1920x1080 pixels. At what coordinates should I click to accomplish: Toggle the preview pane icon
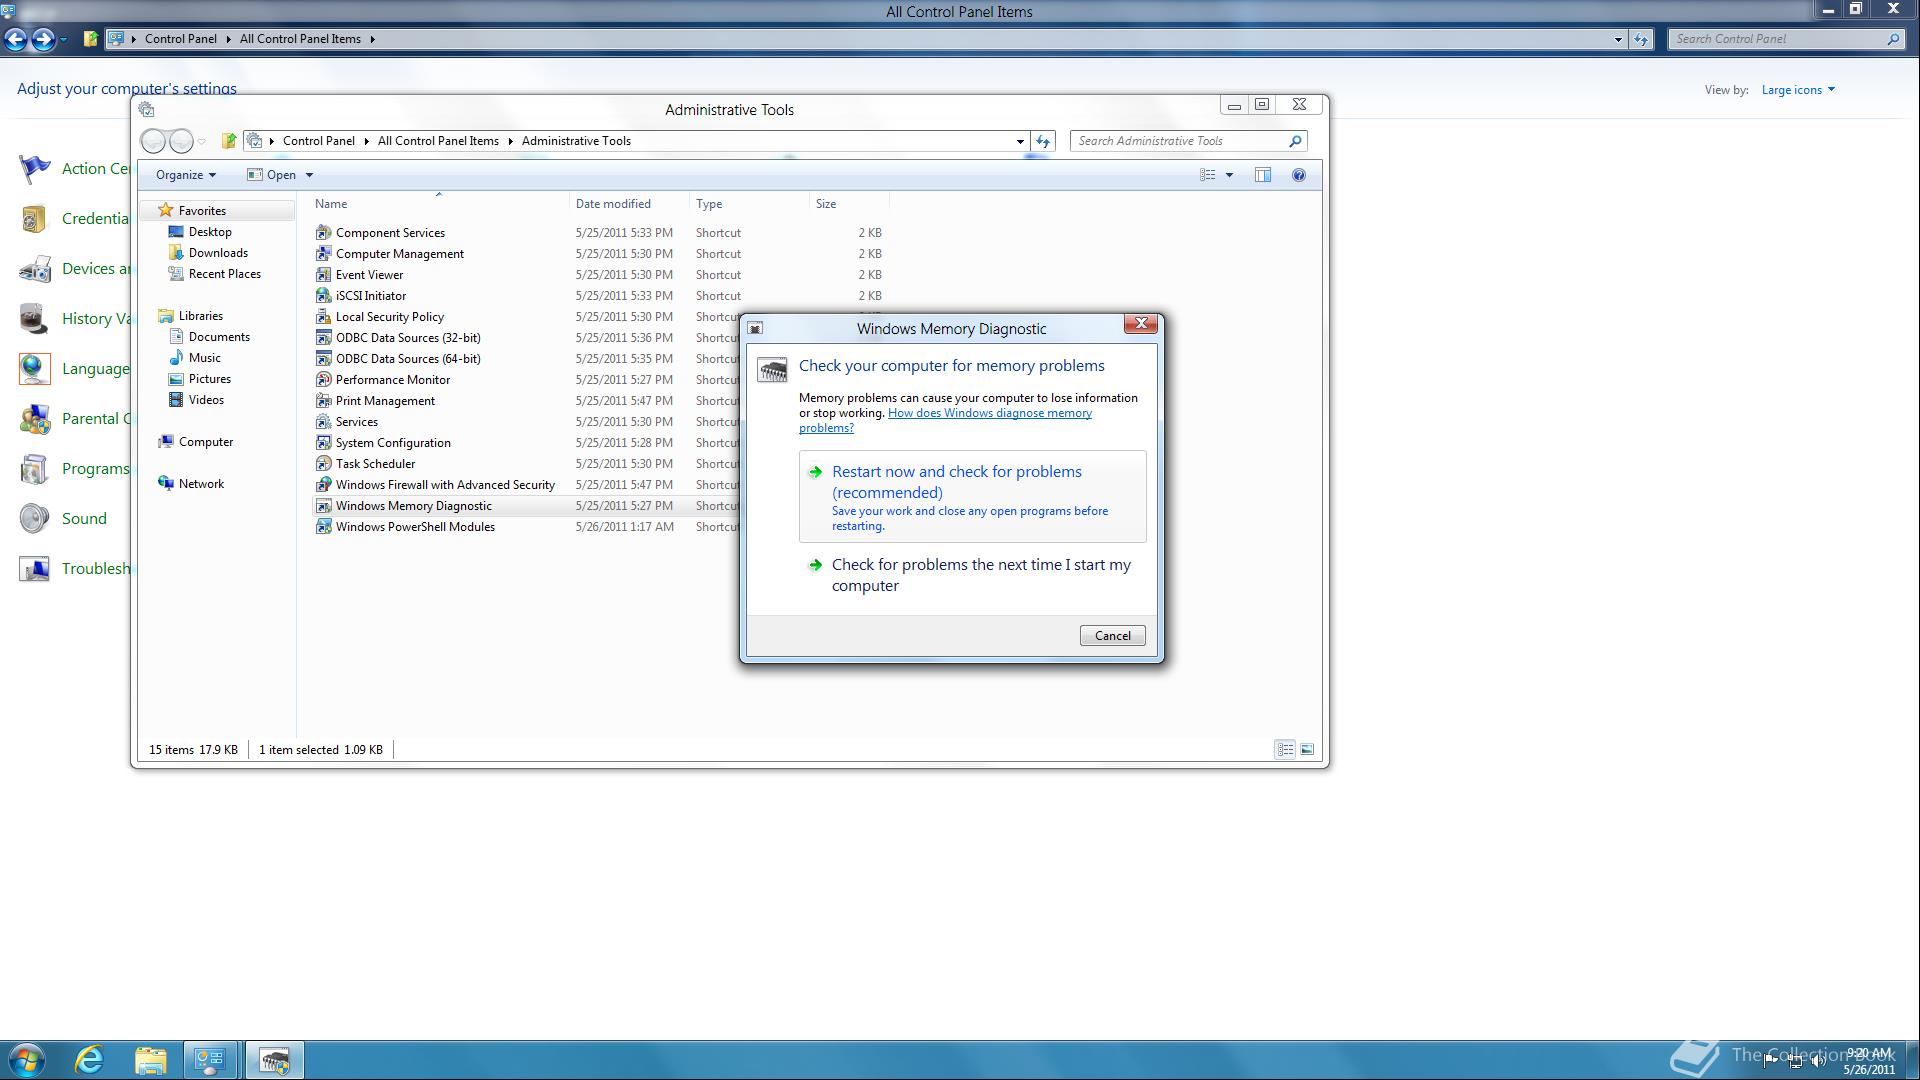point(1263,175)
